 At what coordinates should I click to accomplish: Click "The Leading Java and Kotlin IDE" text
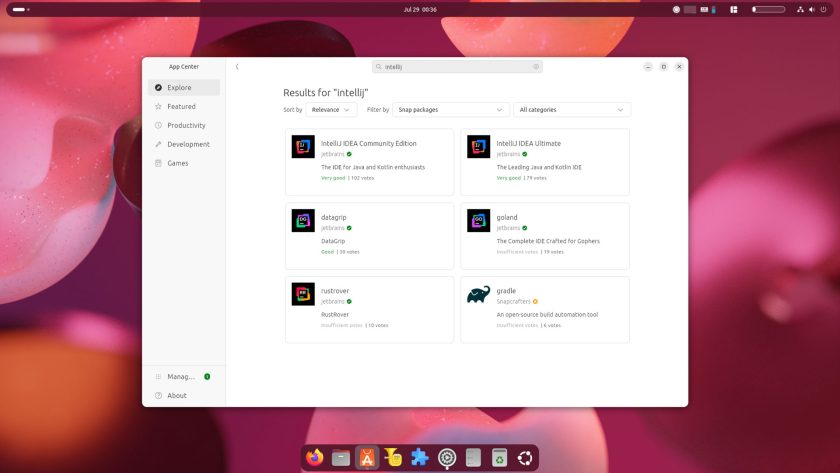tap(539, 167)
